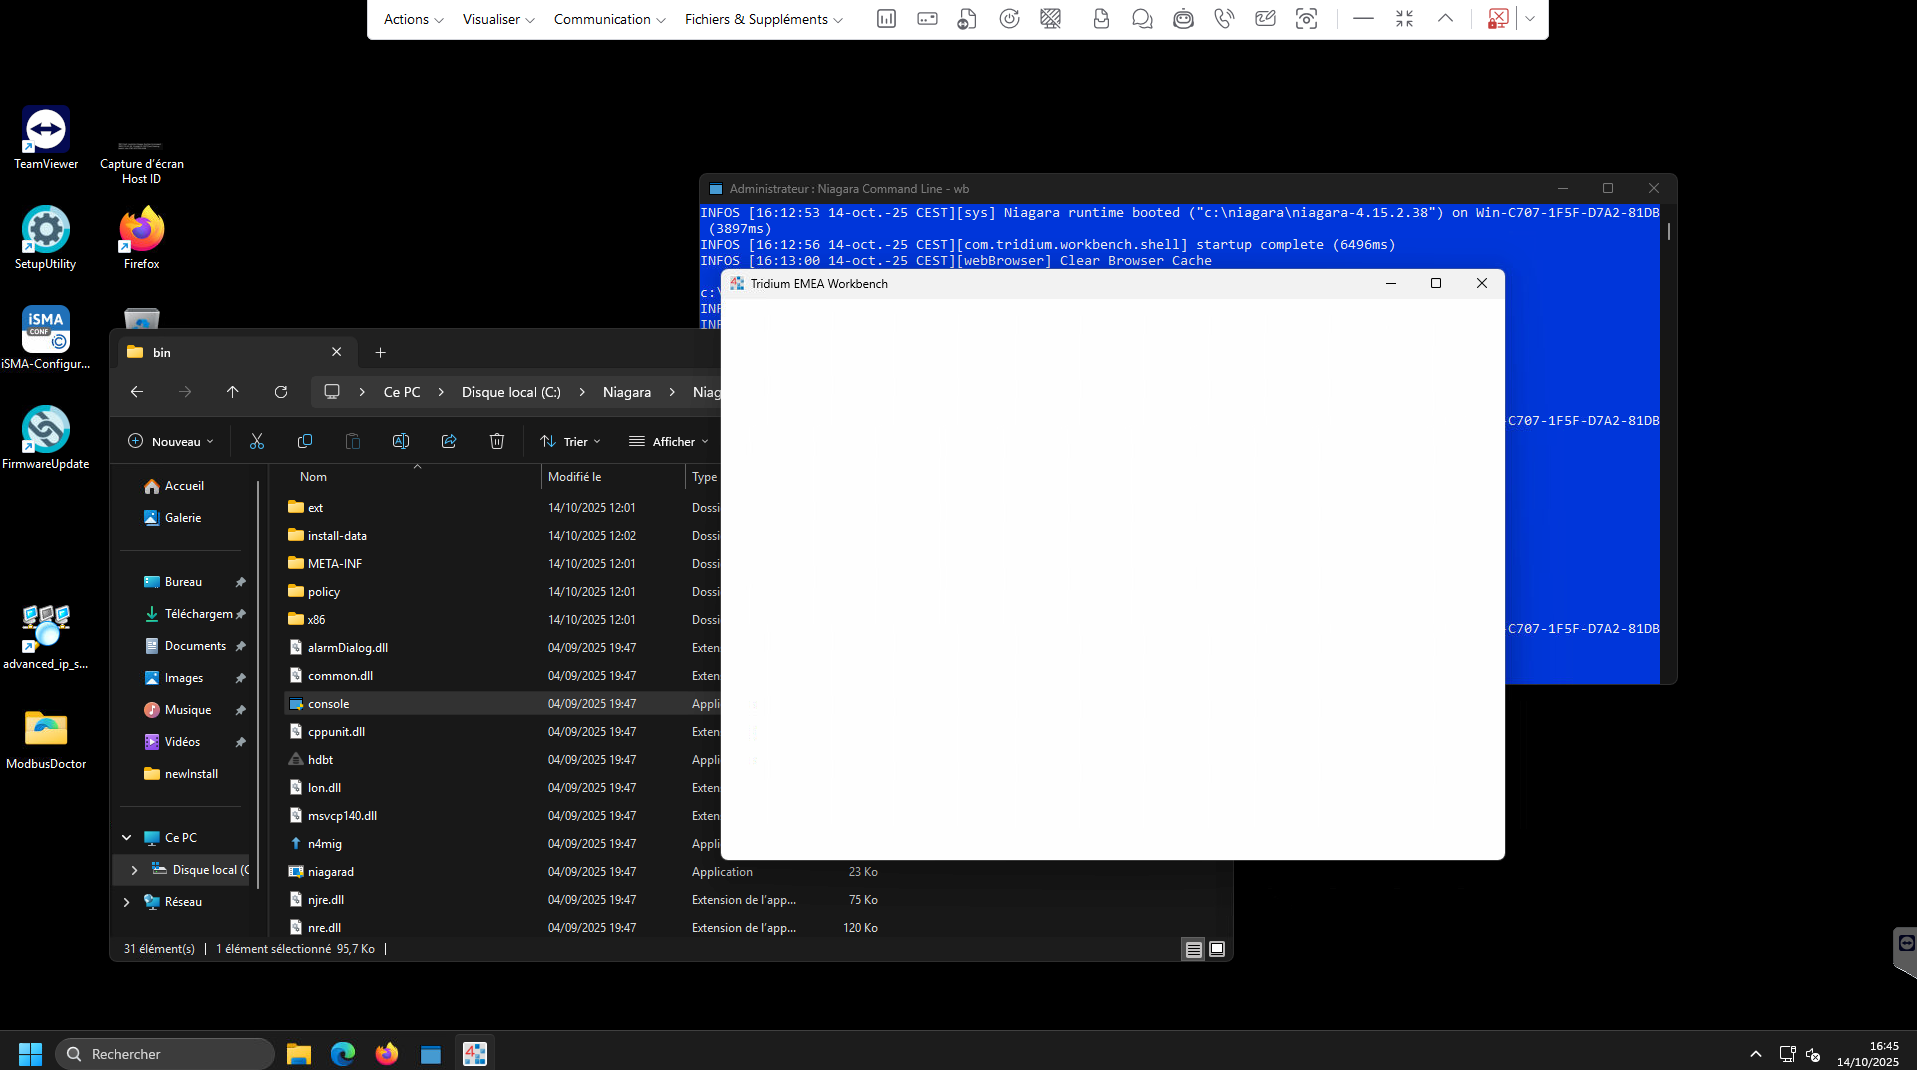Open the chat bubbles icon in remote toolbar
This screenshot has height=1070, width=1917.
tap(1142, 19)
